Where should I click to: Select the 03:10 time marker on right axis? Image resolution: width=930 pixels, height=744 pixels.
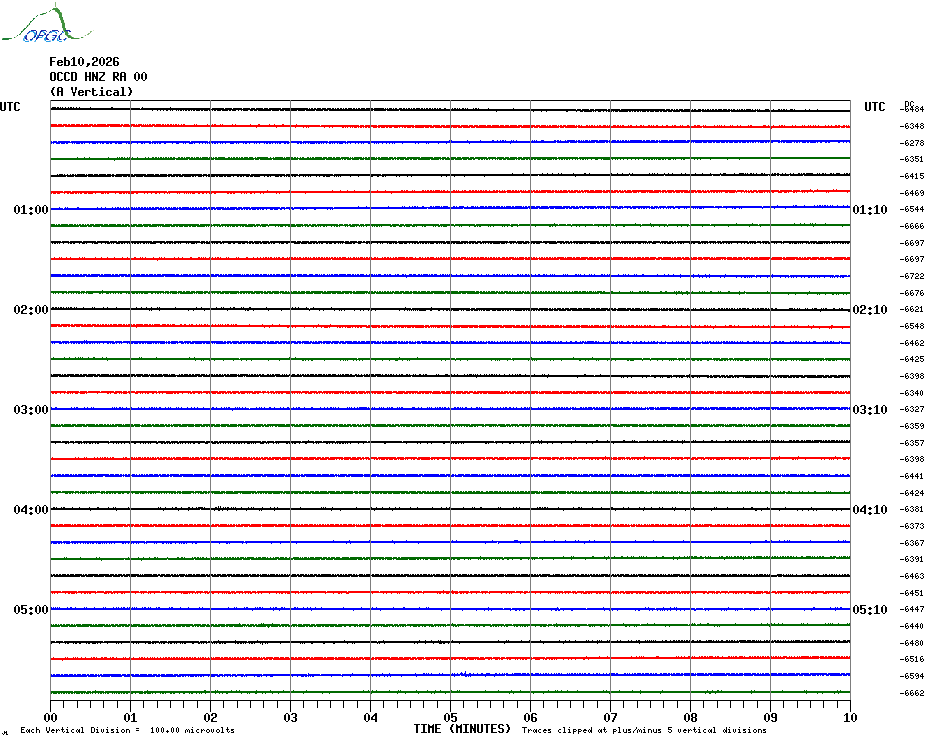tap(869, 410)
